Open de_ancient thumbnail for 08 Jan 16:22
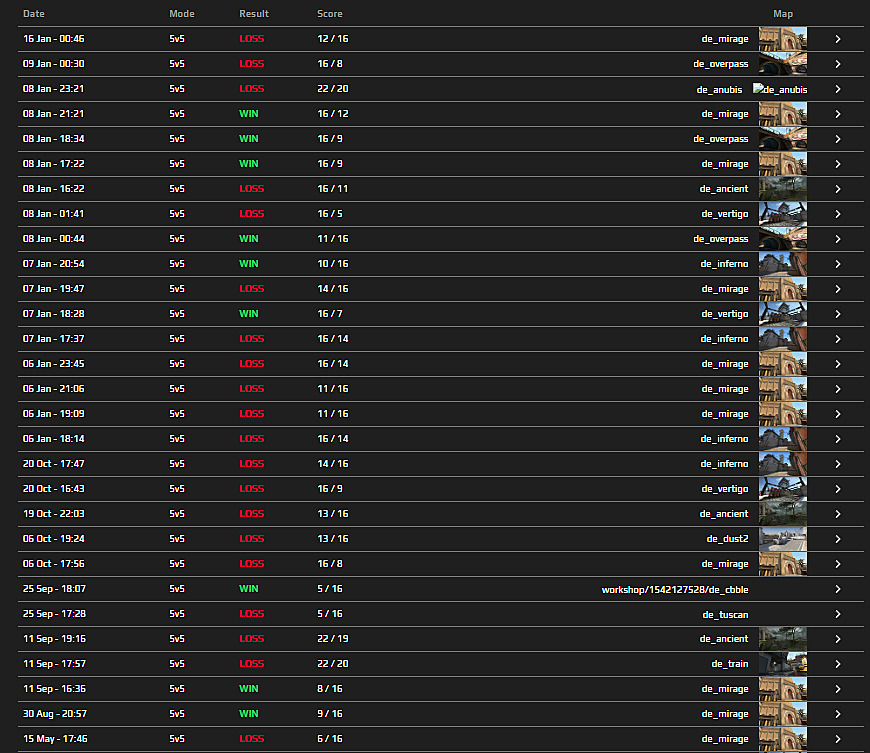This screenshot has width=870, height=753. point(782,189)
